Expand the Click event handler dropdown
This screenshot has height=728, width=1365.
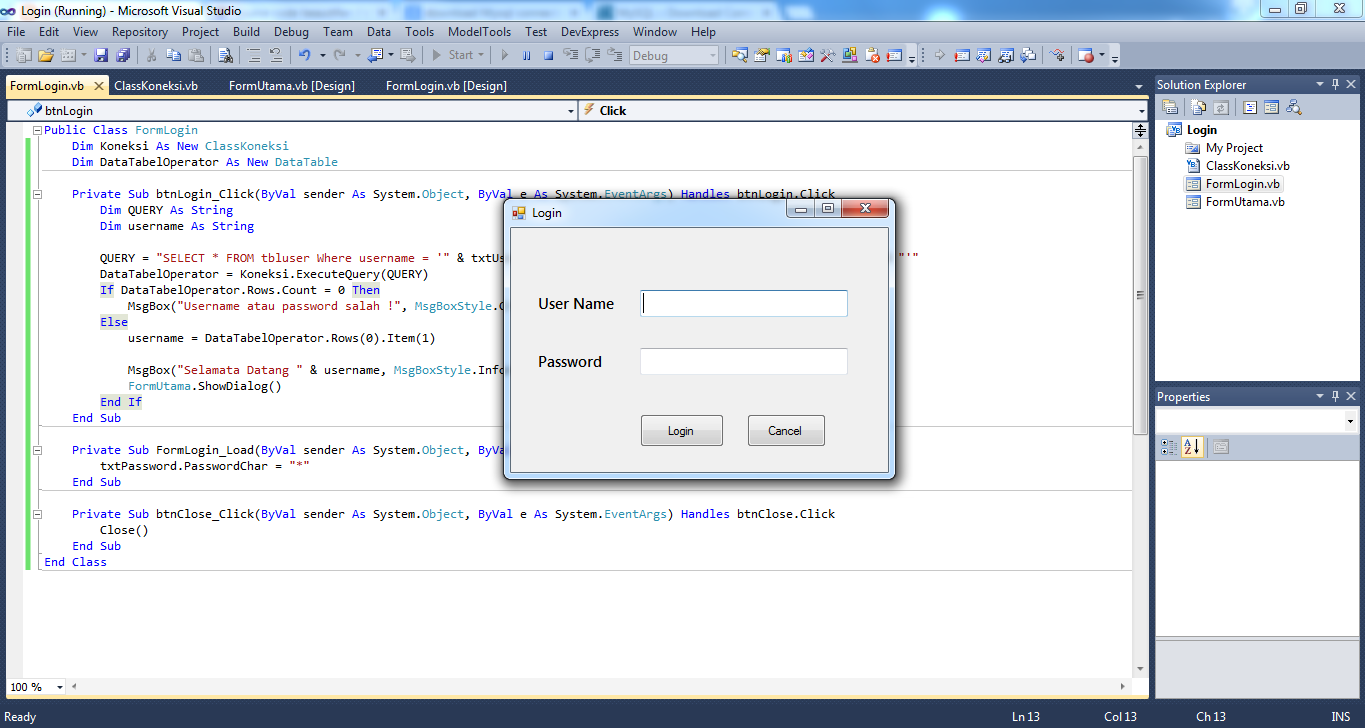[1143, 110]
